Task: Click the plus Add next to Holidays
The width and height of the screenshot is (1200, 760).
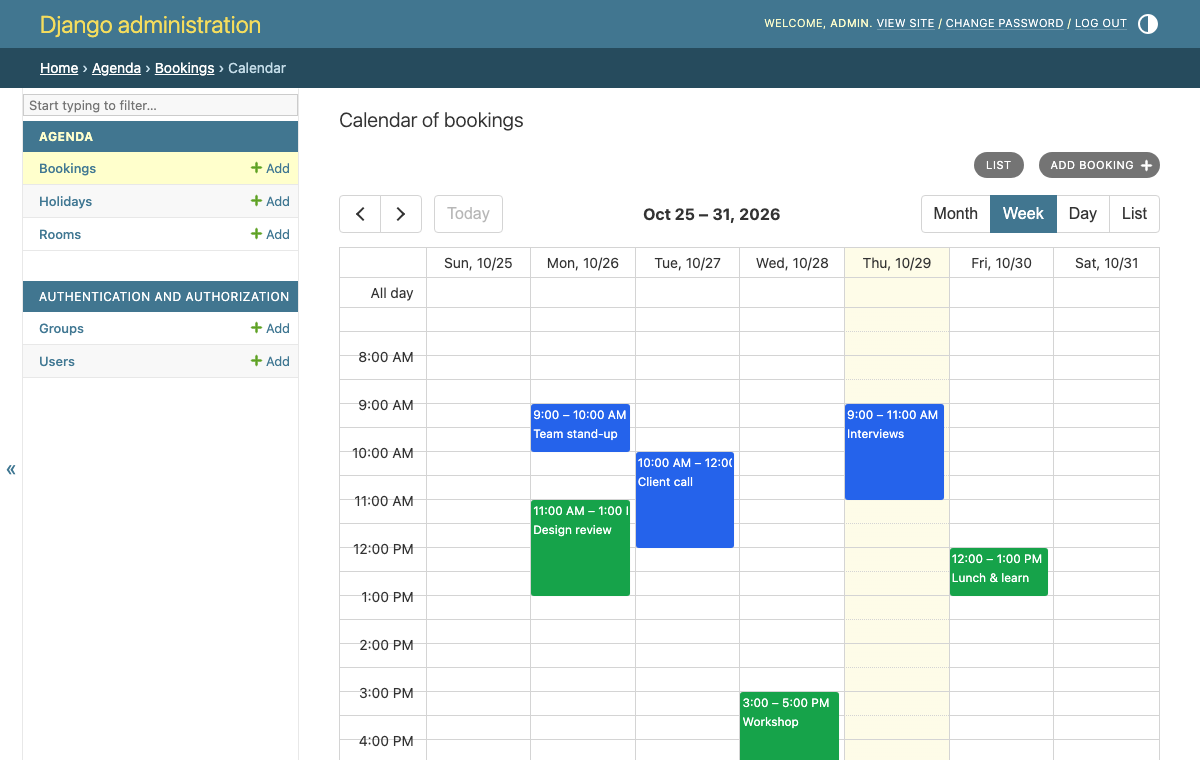Action: (270, 201)
